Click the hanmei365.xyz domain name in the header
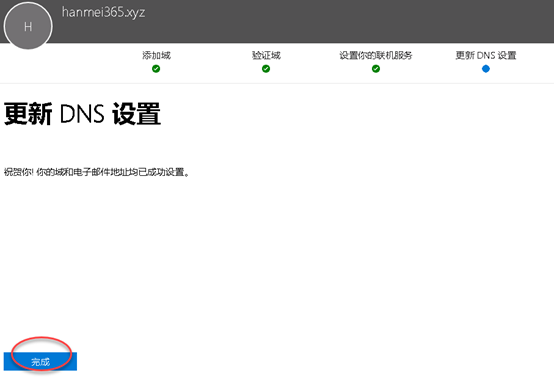Screen dimensions: 554x381 coord(103,12)
